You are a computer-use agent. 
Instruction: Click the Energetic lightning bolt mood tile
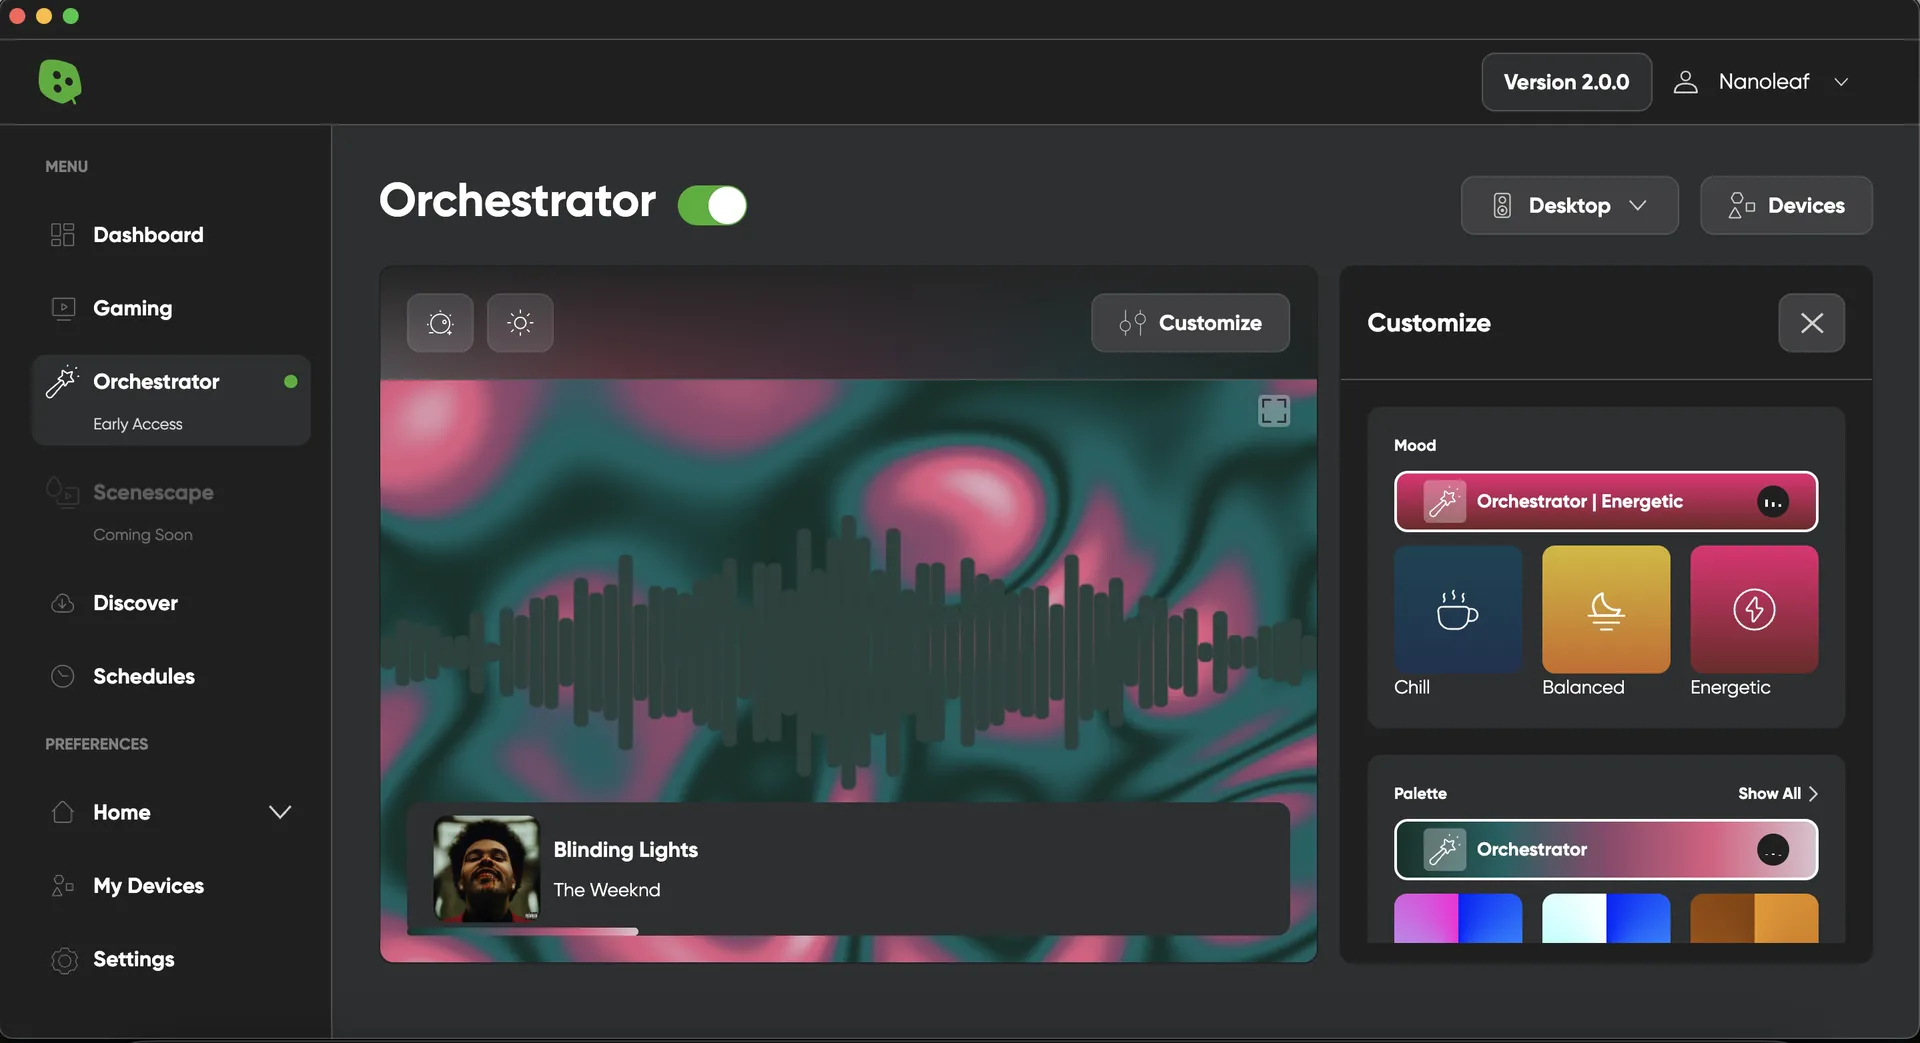[x=1754, y=609]
